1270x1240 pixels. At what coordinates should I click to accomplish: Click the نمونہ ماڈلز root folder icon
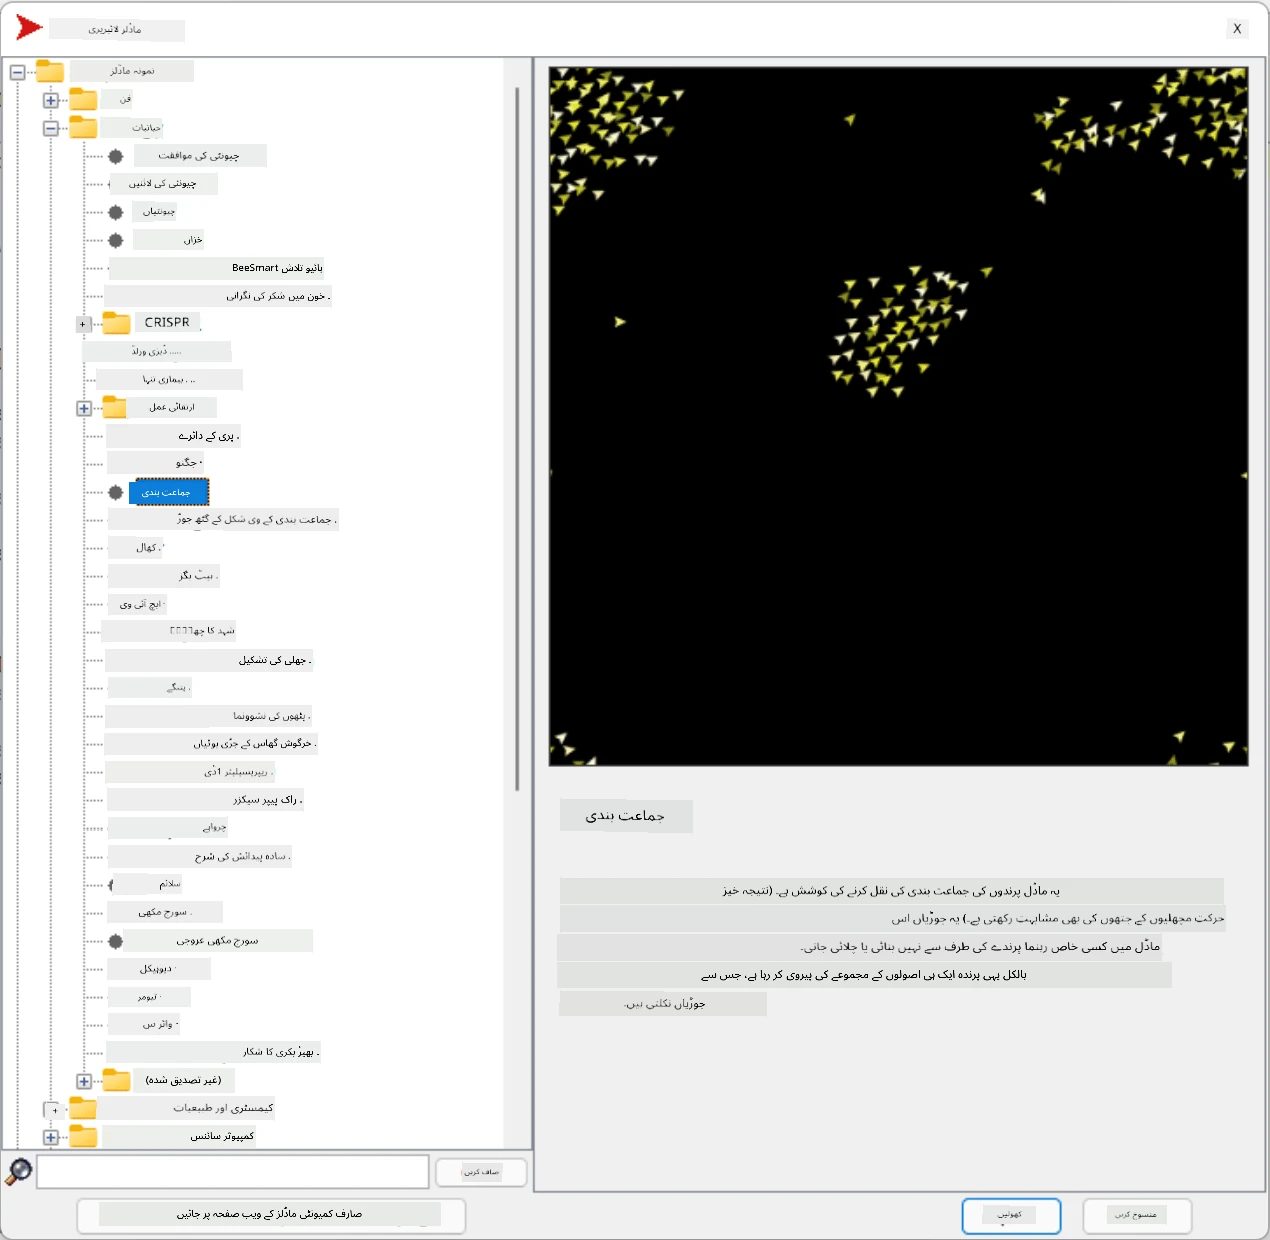50,71
